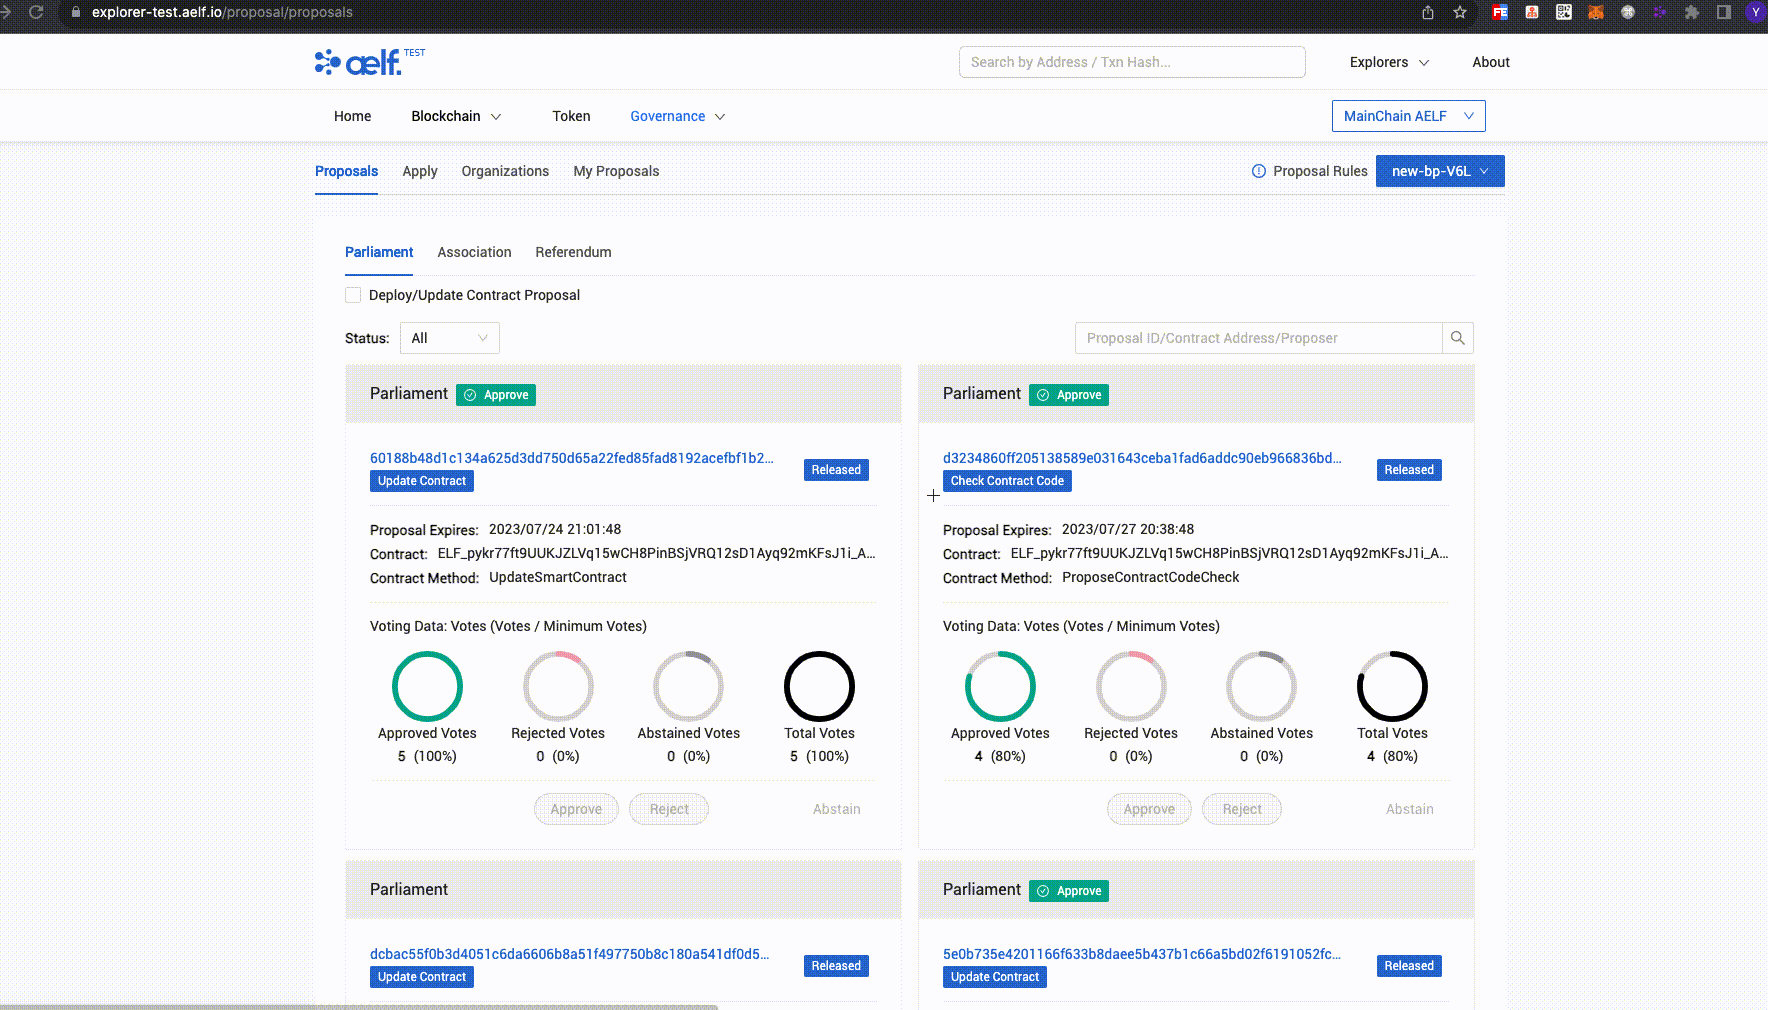This screenshot has width=1768, height=1010.
Task: Open the Y profile avatar
Action: tap(1756, 12)
